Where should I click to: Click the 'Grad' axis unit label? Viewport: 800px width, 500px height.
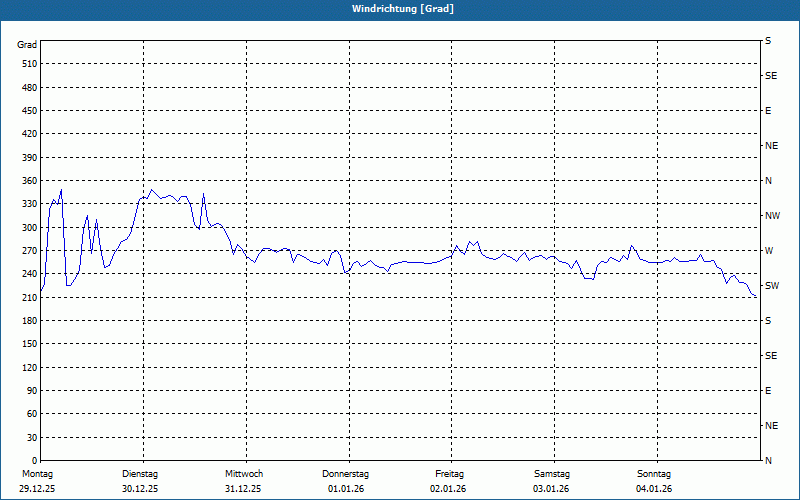27,45
